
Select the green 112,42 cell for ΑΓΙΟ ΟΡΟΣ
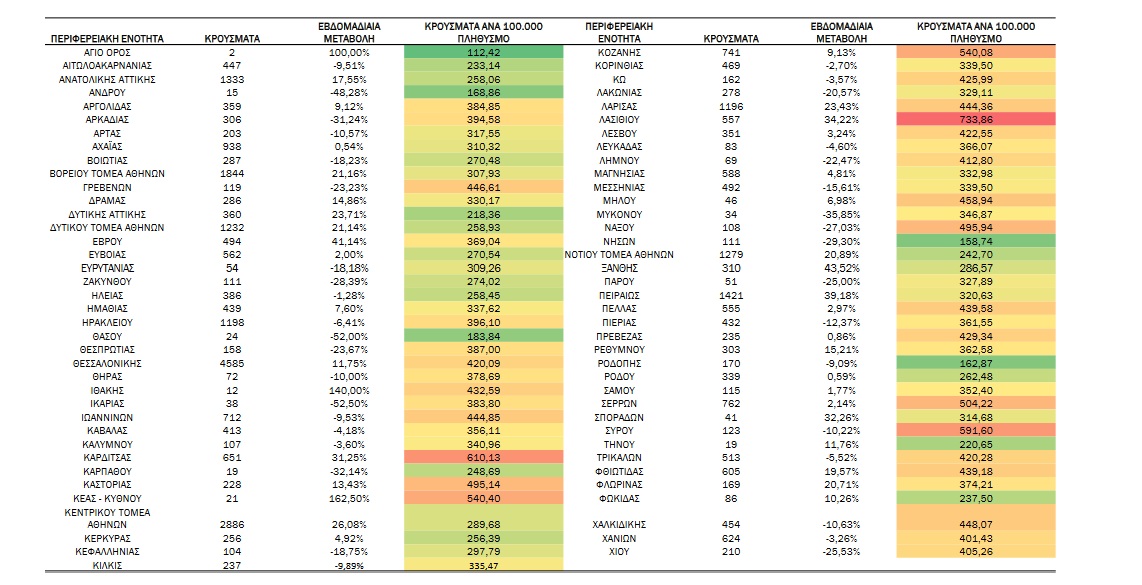pos(483,52)
